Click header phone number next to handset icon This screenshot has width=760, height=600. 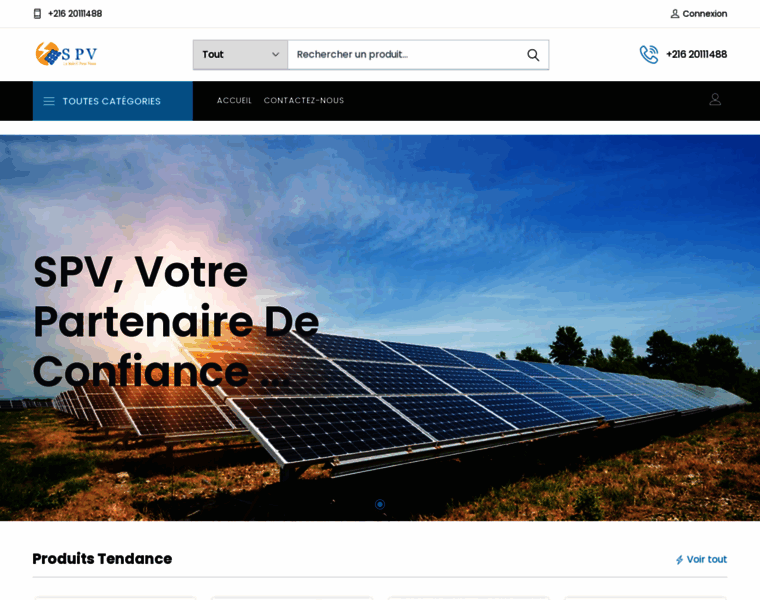(697, 54)
